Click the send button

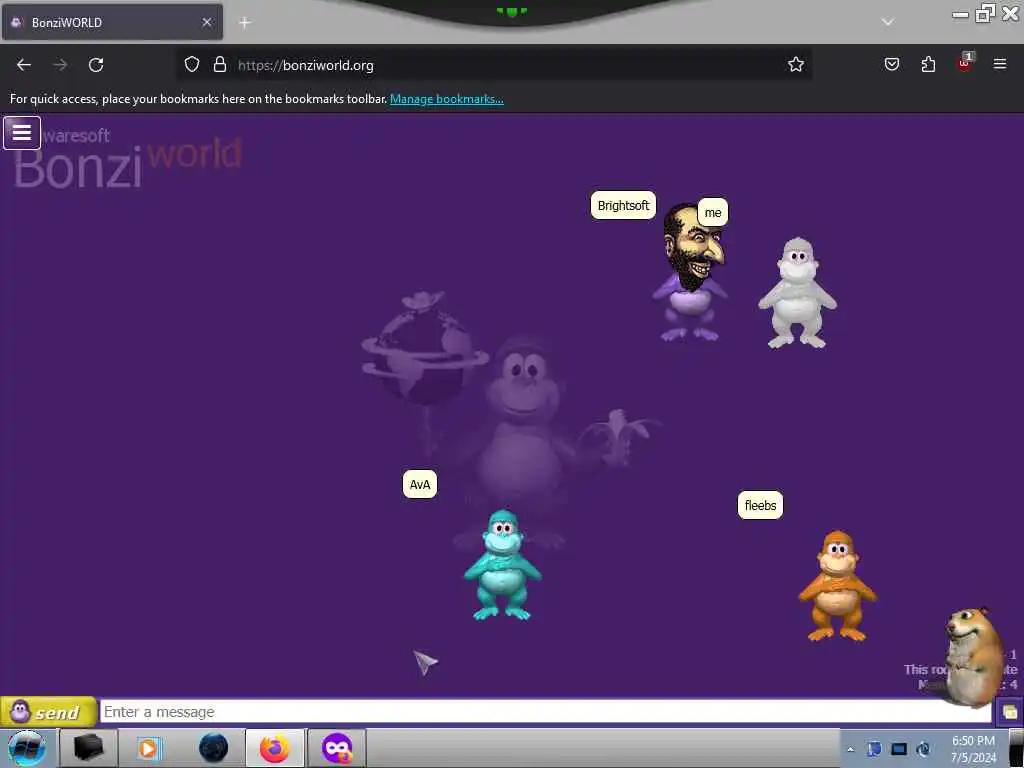click(x=48, y=712)
